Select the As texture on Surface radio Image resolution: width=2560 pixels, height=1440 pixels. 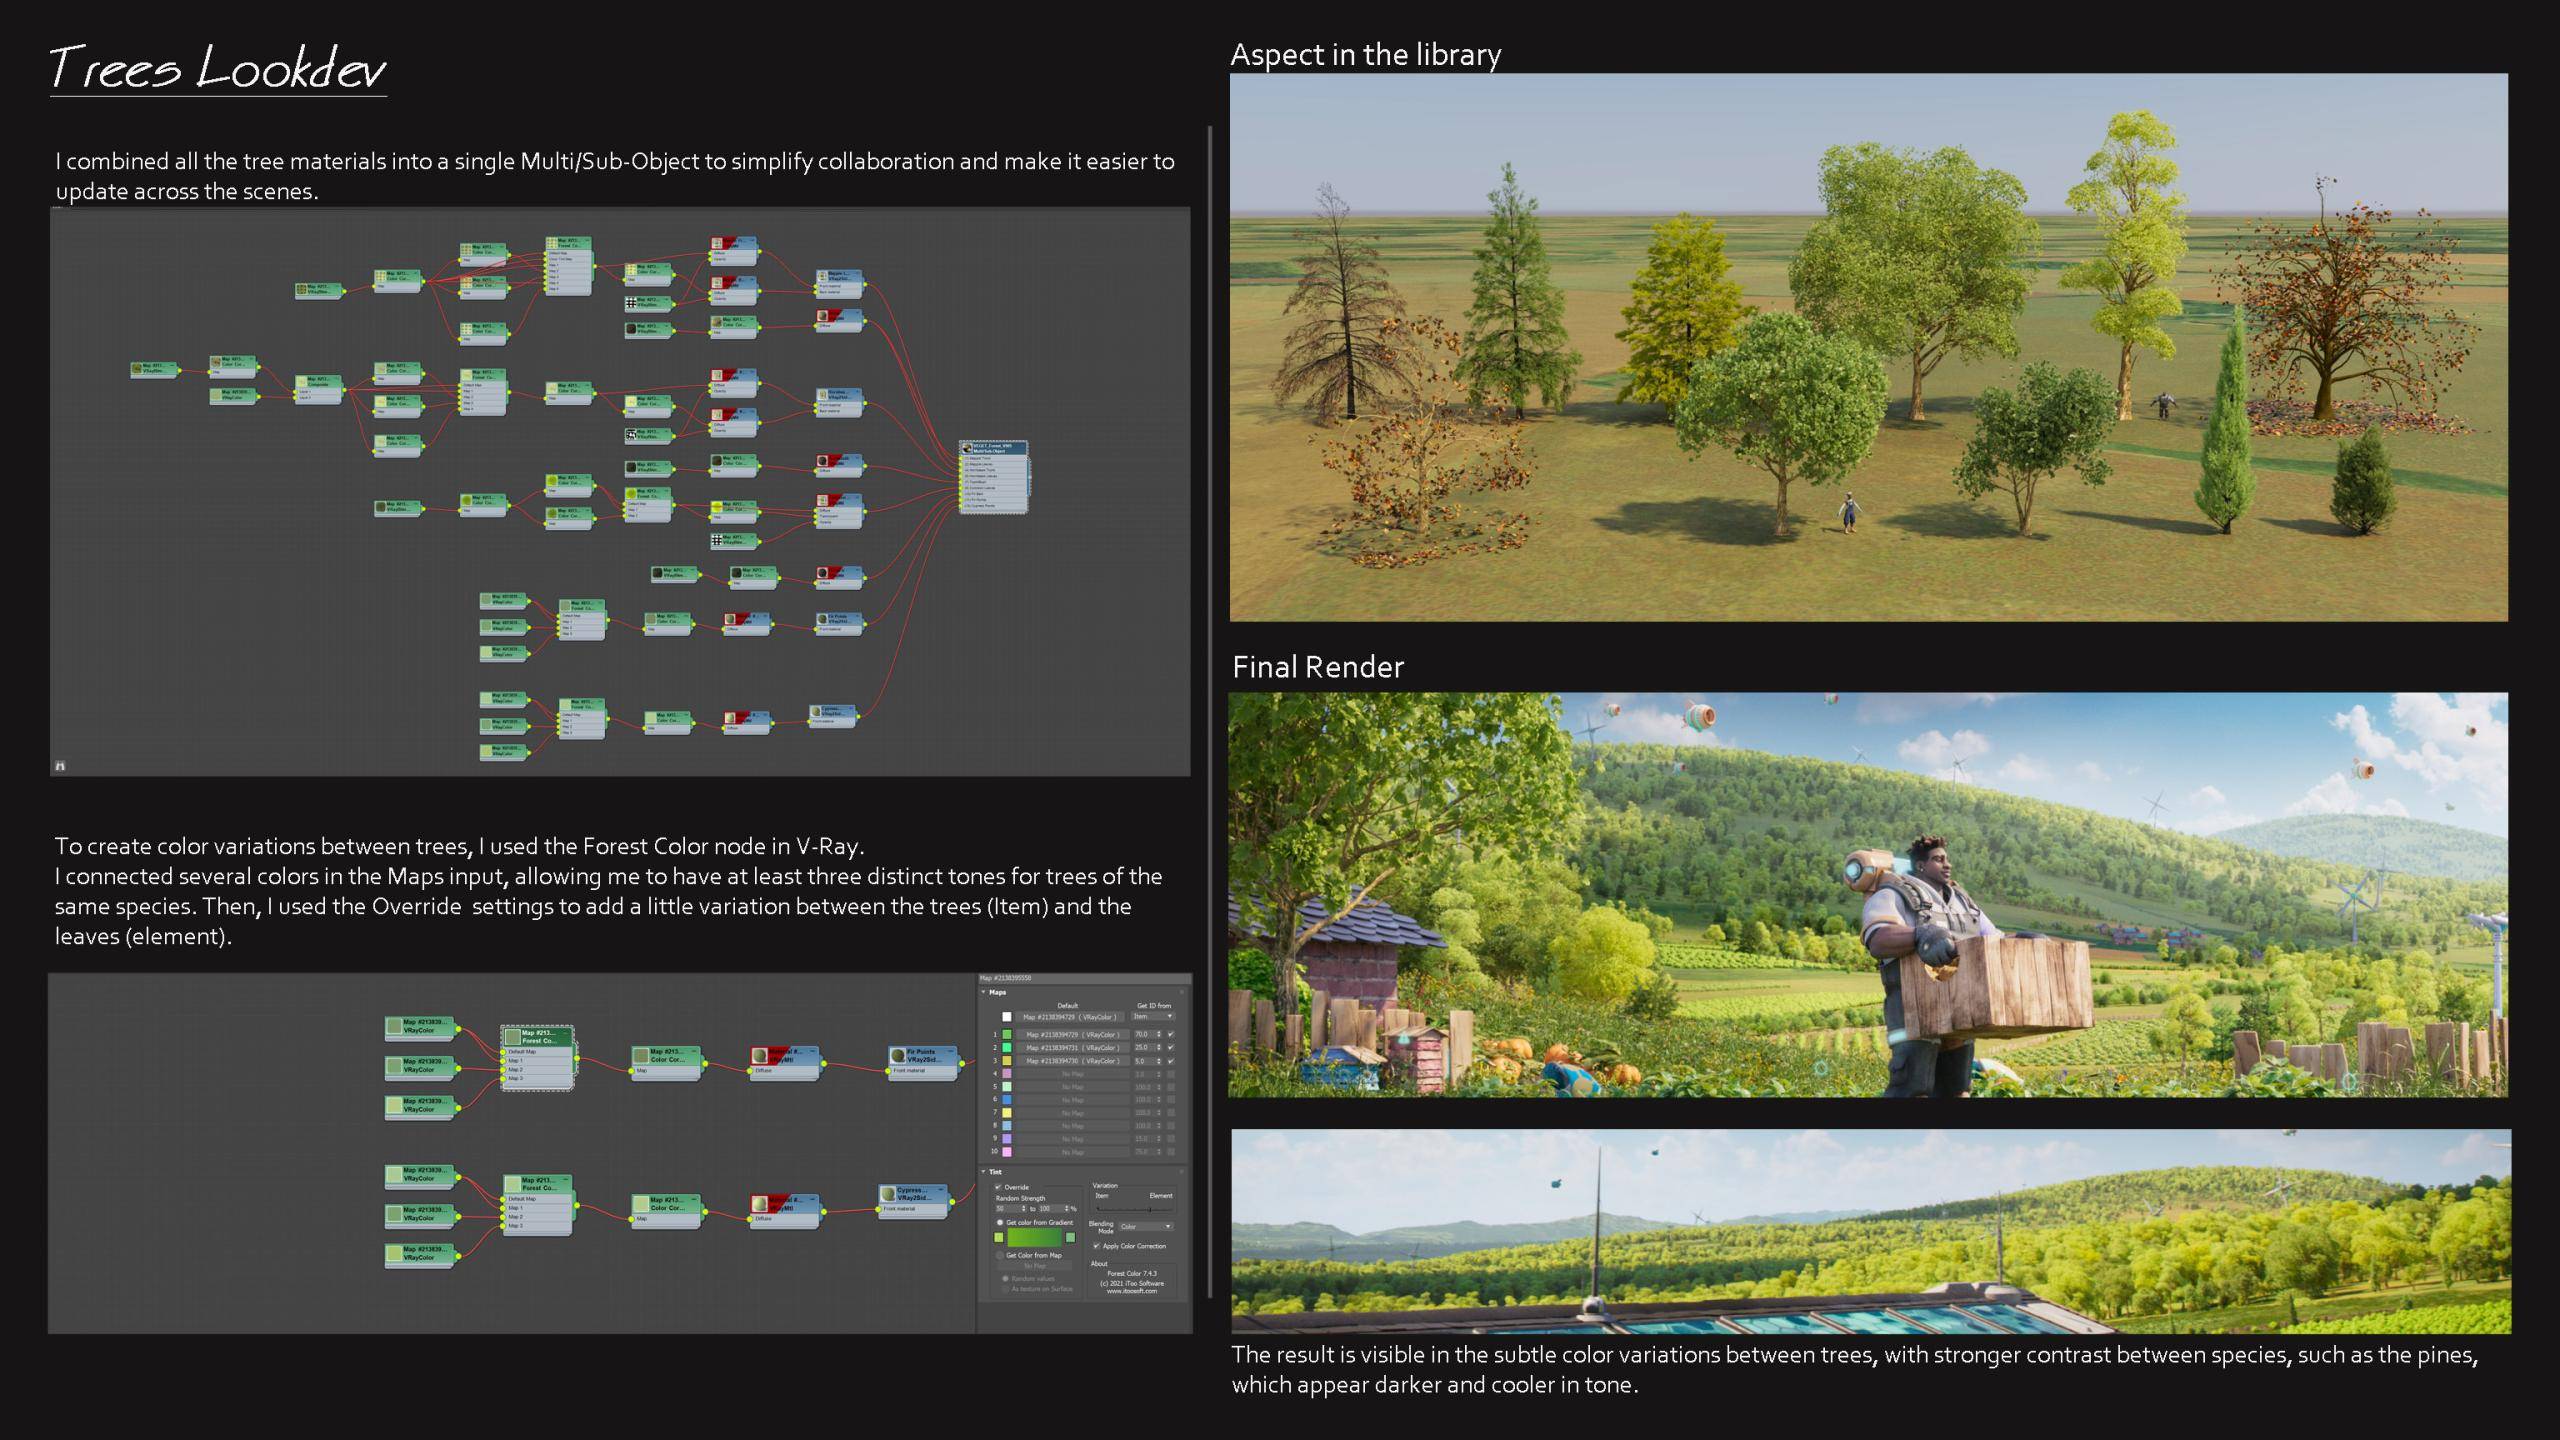1005,1289
